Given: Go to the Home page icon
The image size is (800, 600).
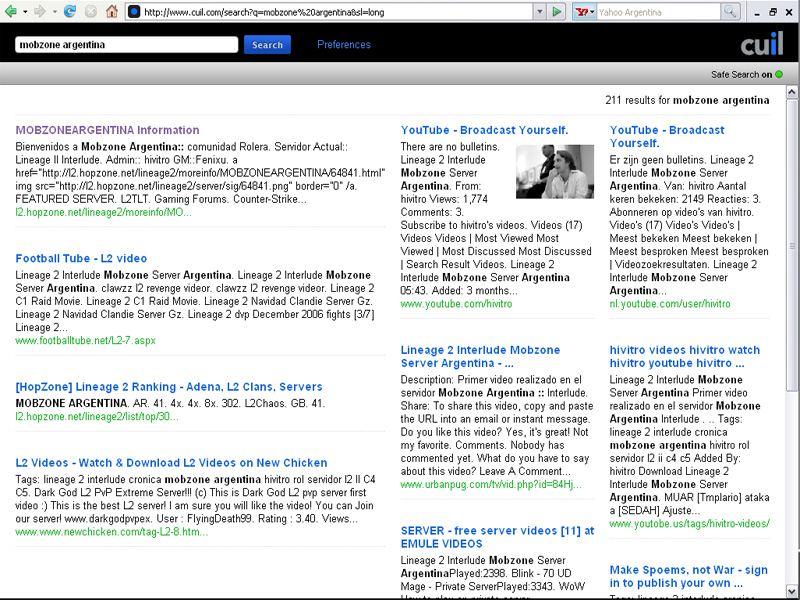Looking at the screenshot, I should click(112, 12).
